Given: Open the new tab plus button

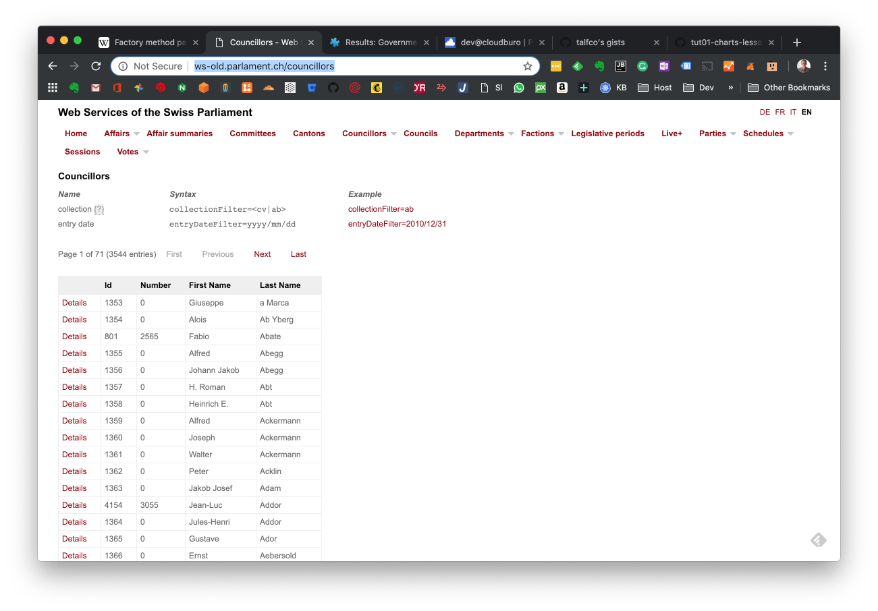Looking at the screenshot, I should tap(797, 43).
